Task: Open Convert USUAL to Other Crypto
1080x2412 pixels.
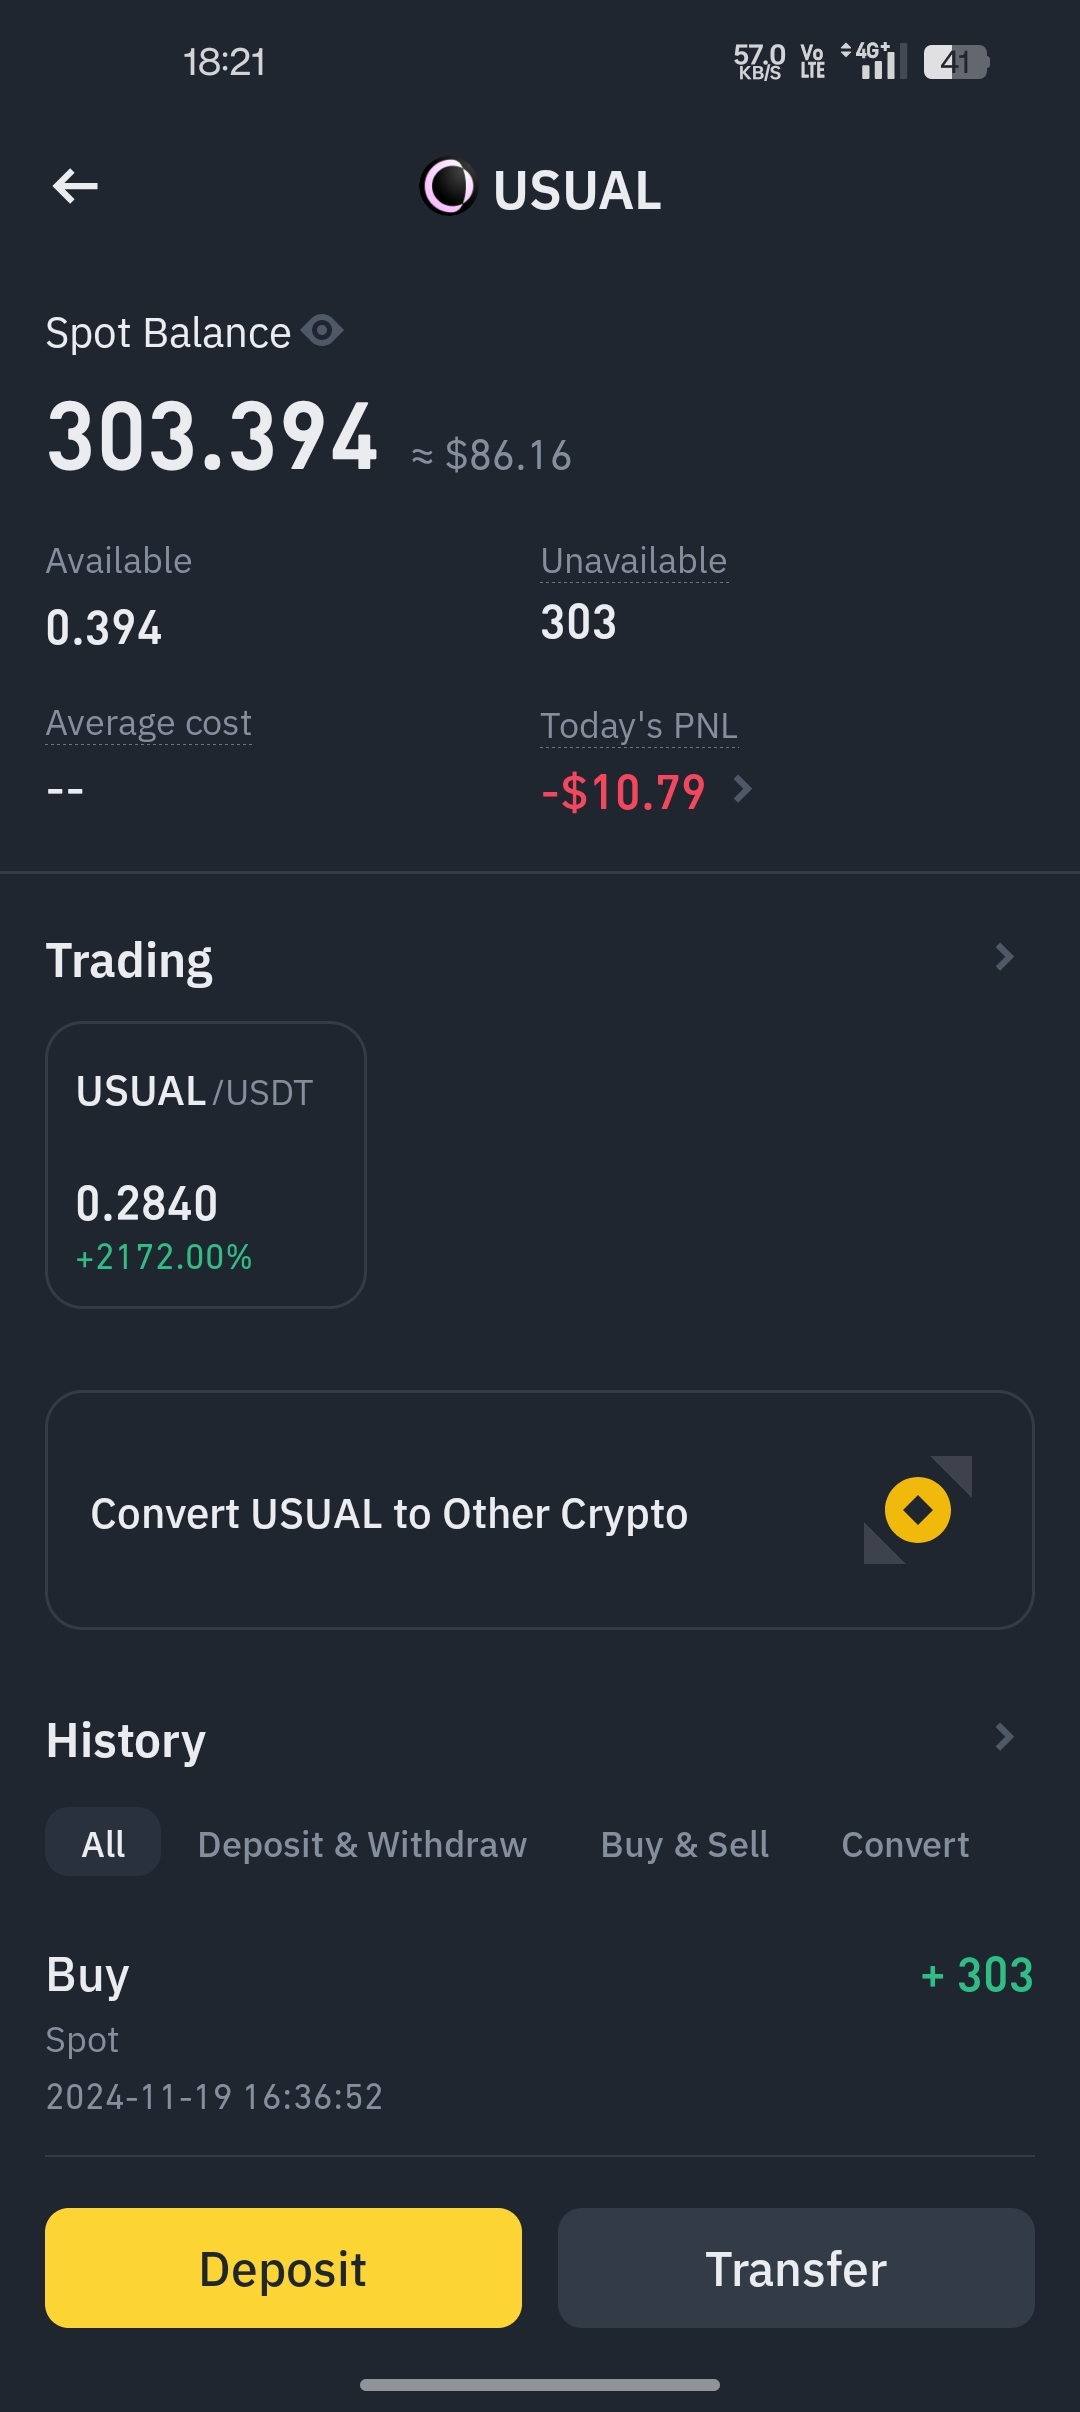Action: coord(540,1510)
